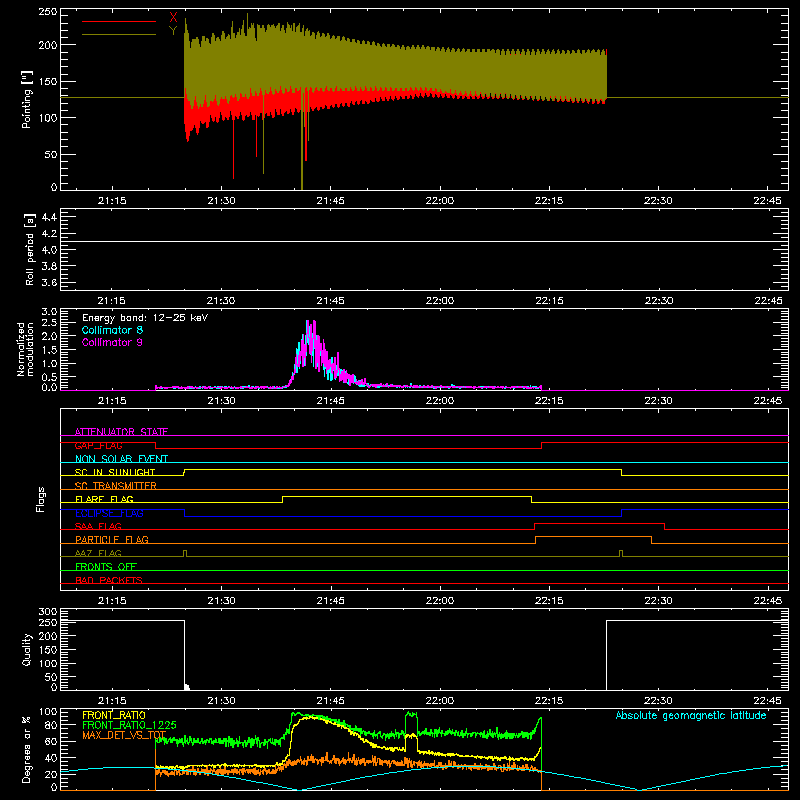Screen dimensions: 800x800
Task: Click the Collimator 8 legend label
Action: 112,330
